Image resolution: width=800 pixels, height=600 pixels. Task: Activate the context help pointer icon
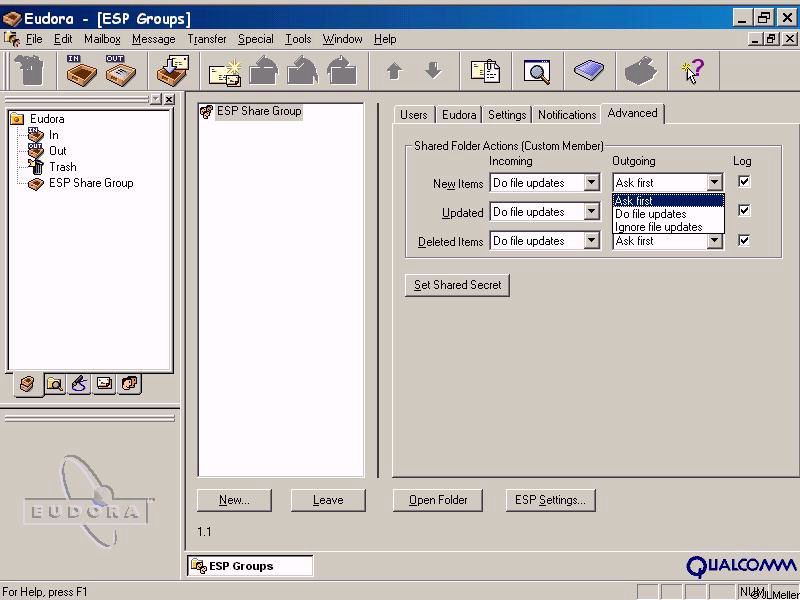click(x=692, y=71)
